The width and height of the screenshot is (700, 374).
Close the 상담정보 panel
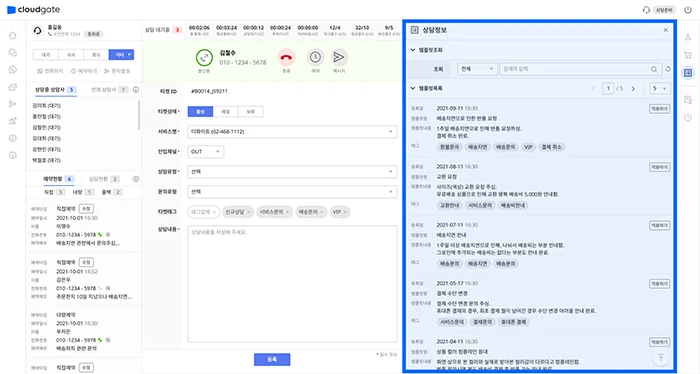coord(666,30)
